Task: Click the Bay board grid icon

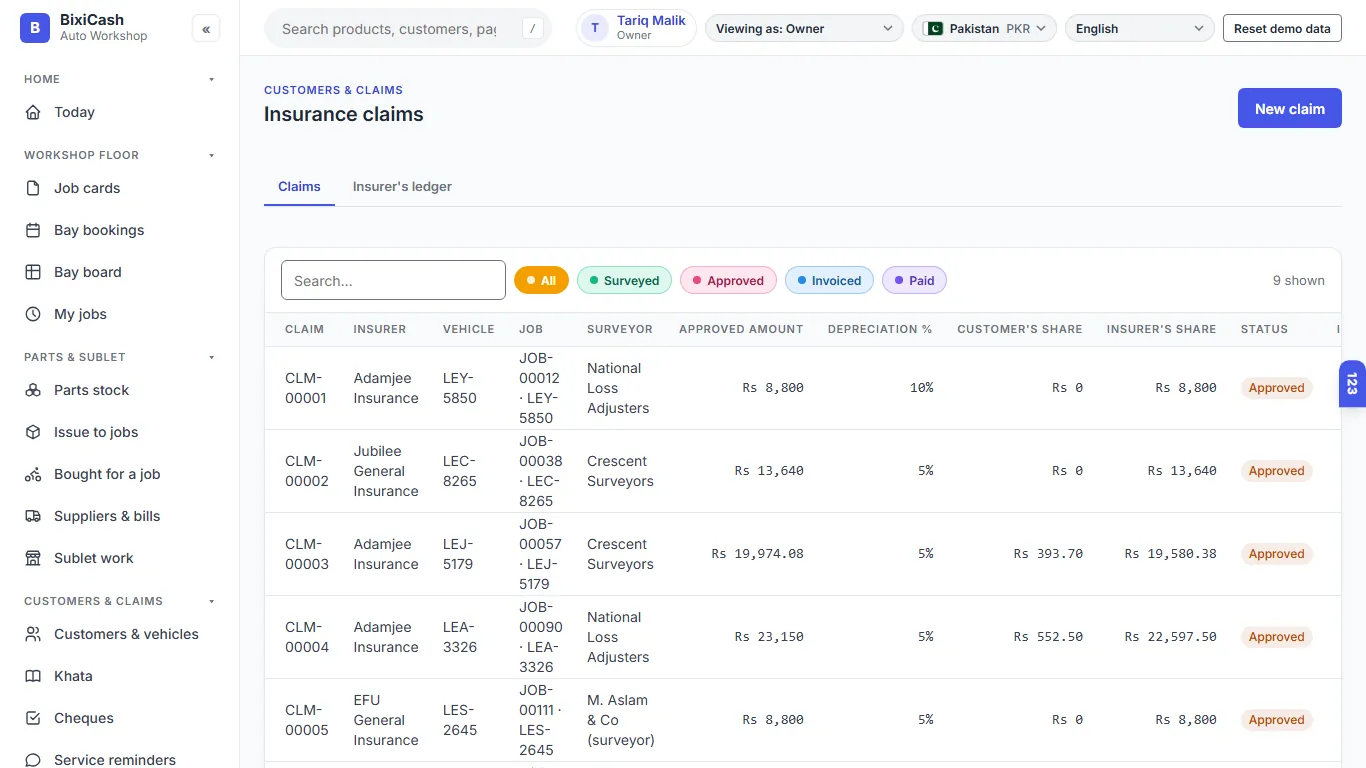Action: 33,272
